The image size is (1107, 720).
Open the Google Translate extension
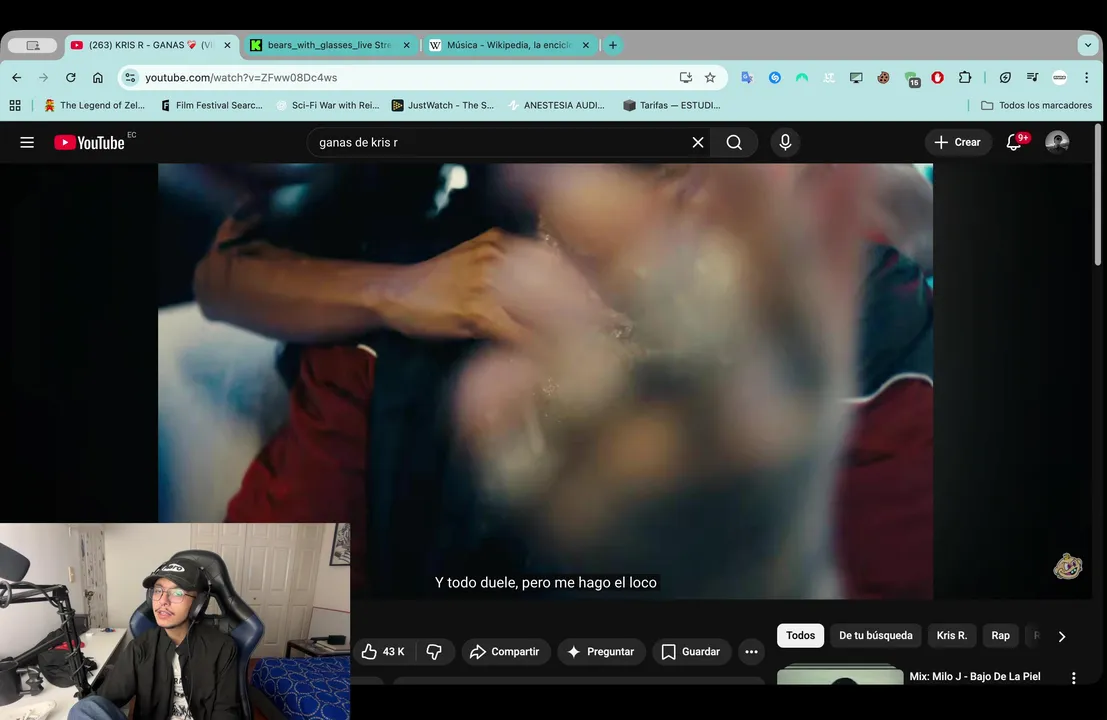747,78
